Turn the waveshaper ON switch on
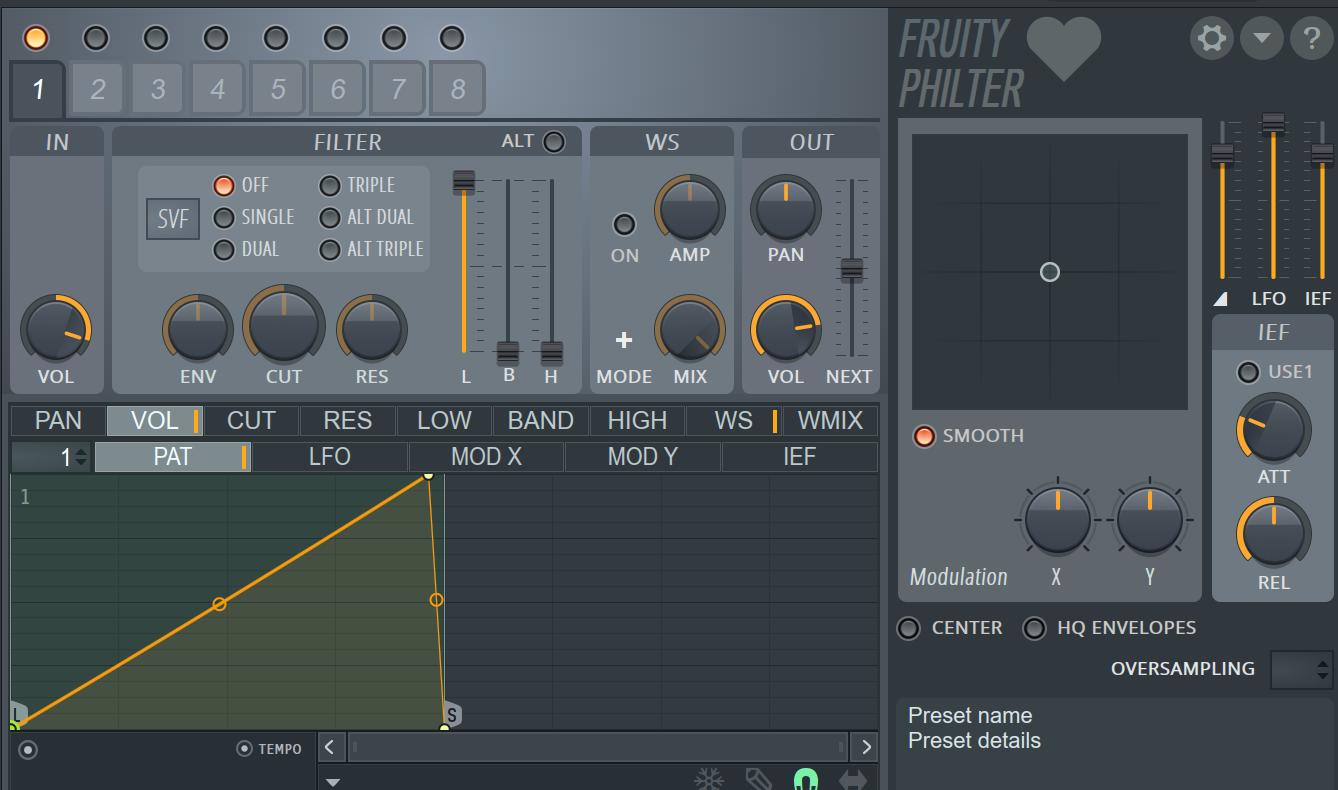This screenshot has width=1338, height=790. [624, 224]
